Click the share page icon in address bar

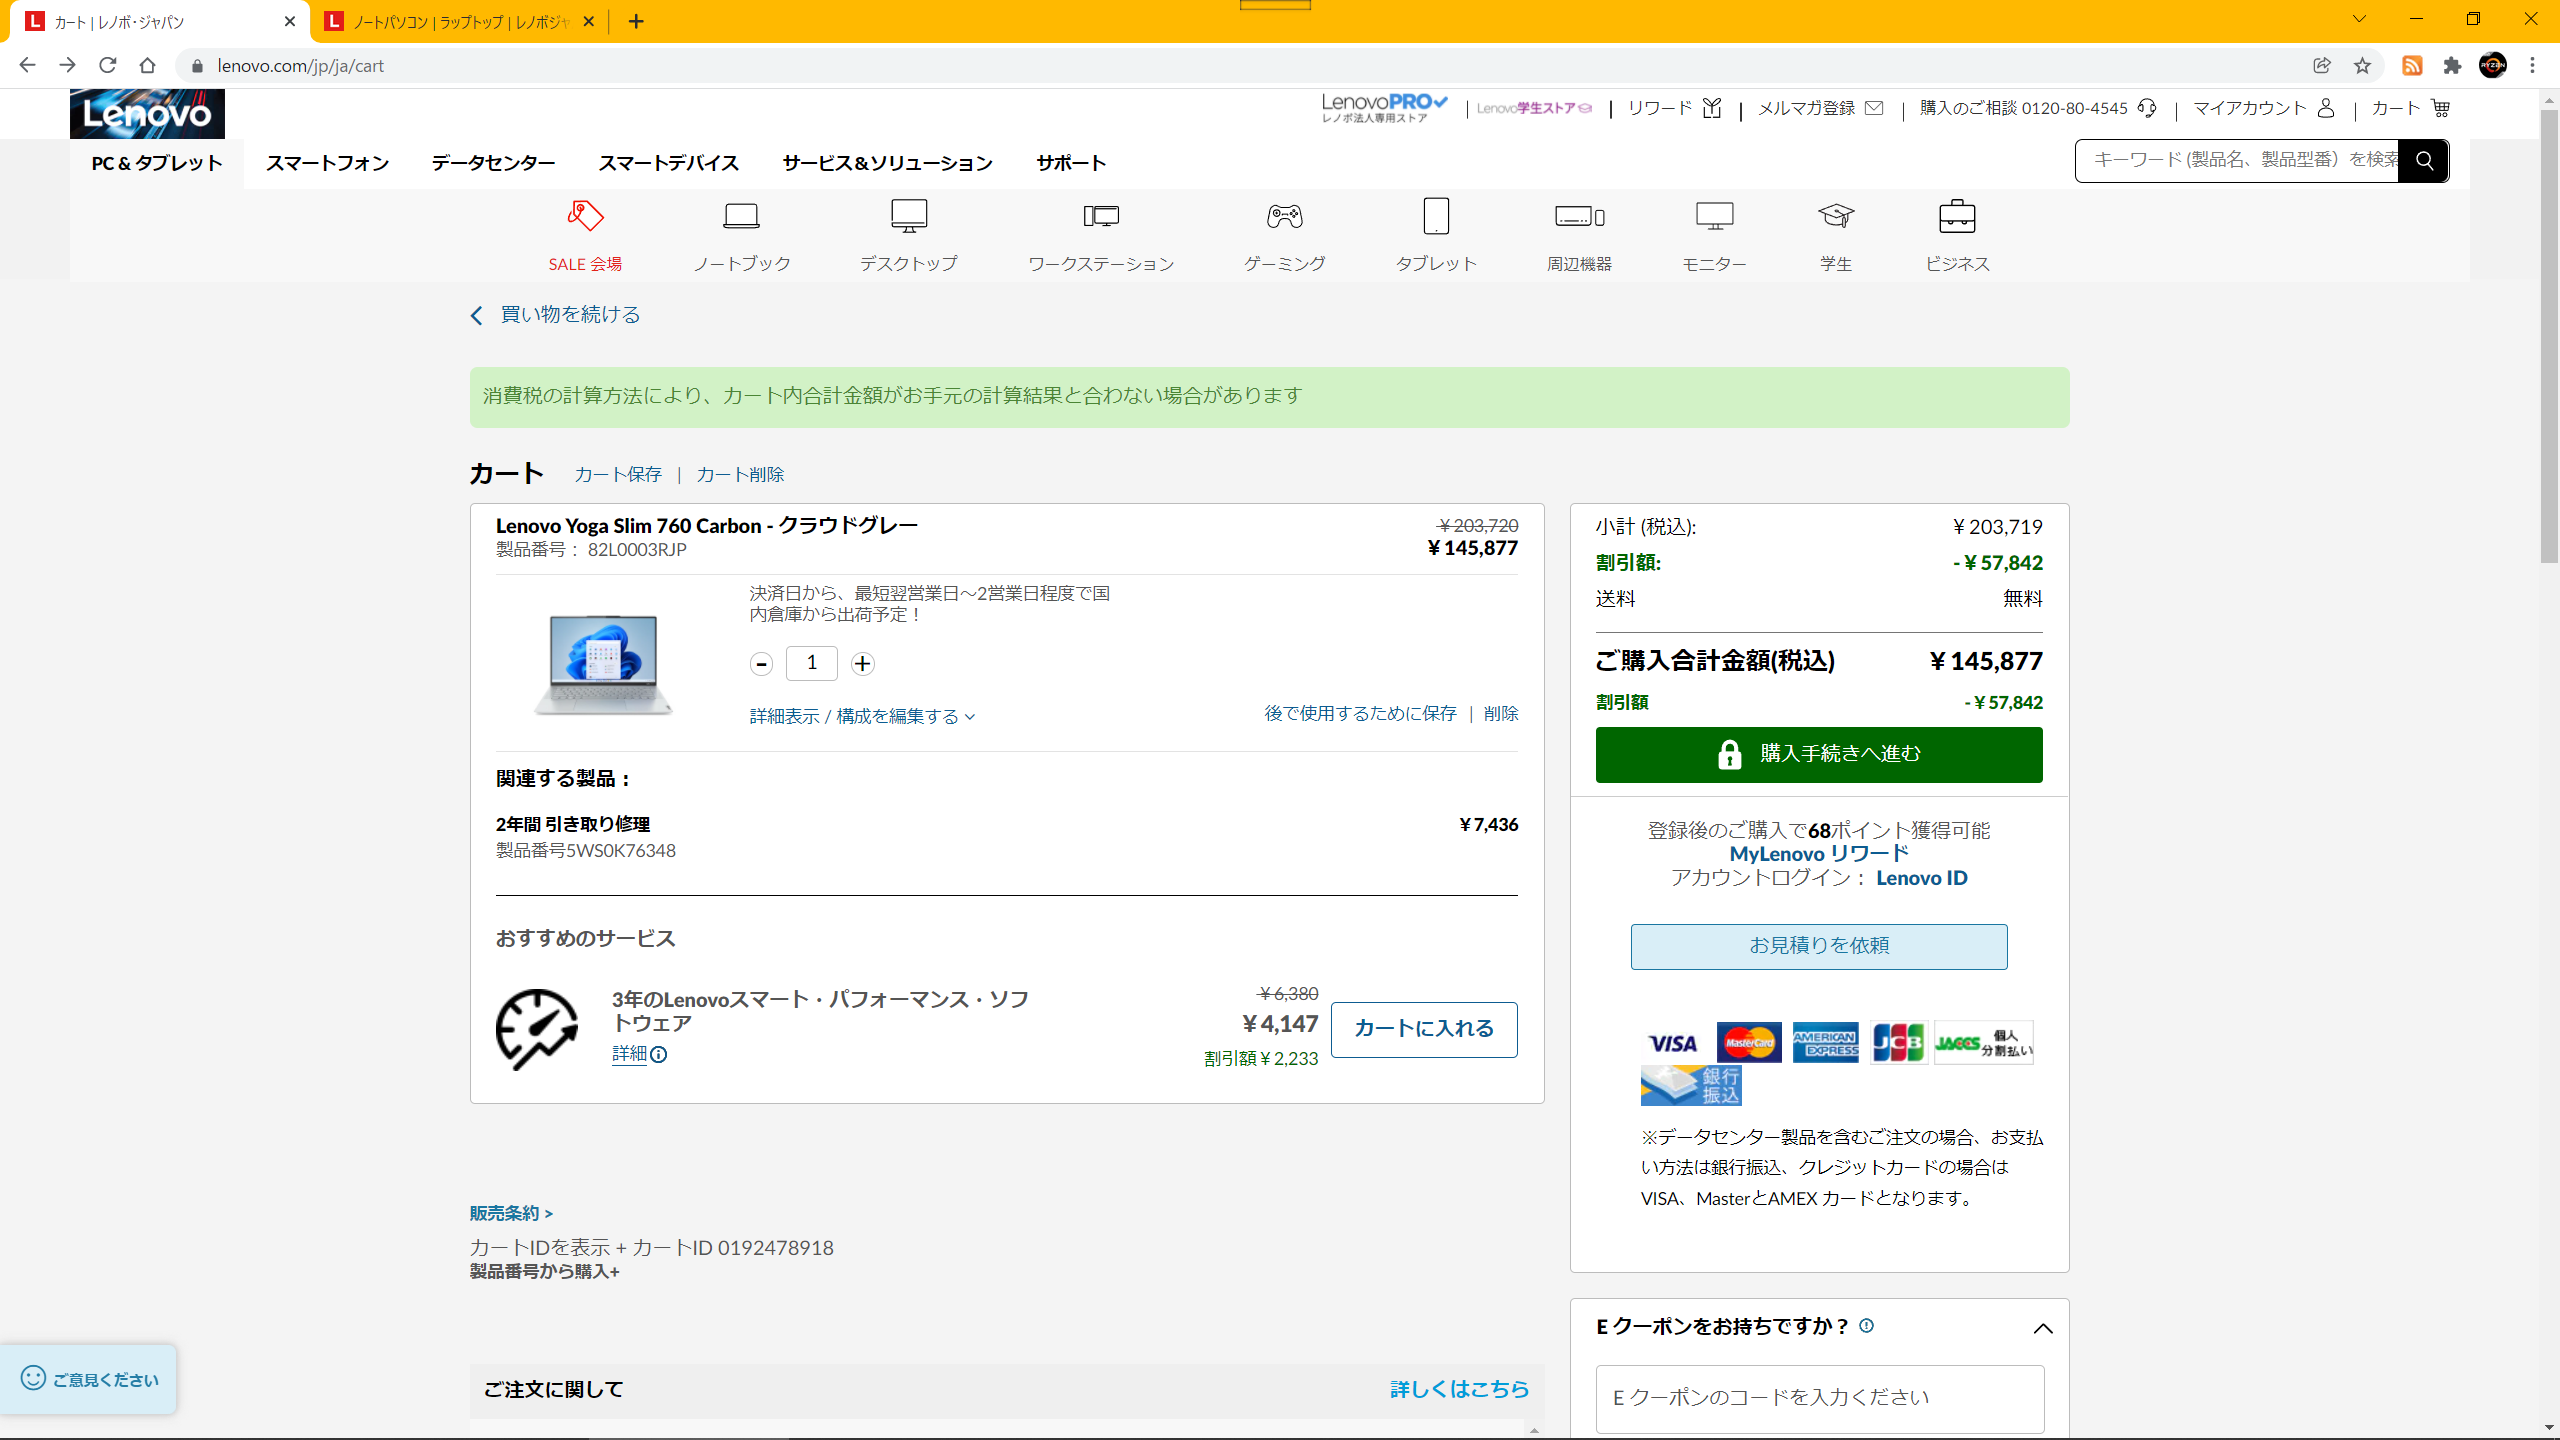point(2322,66)
